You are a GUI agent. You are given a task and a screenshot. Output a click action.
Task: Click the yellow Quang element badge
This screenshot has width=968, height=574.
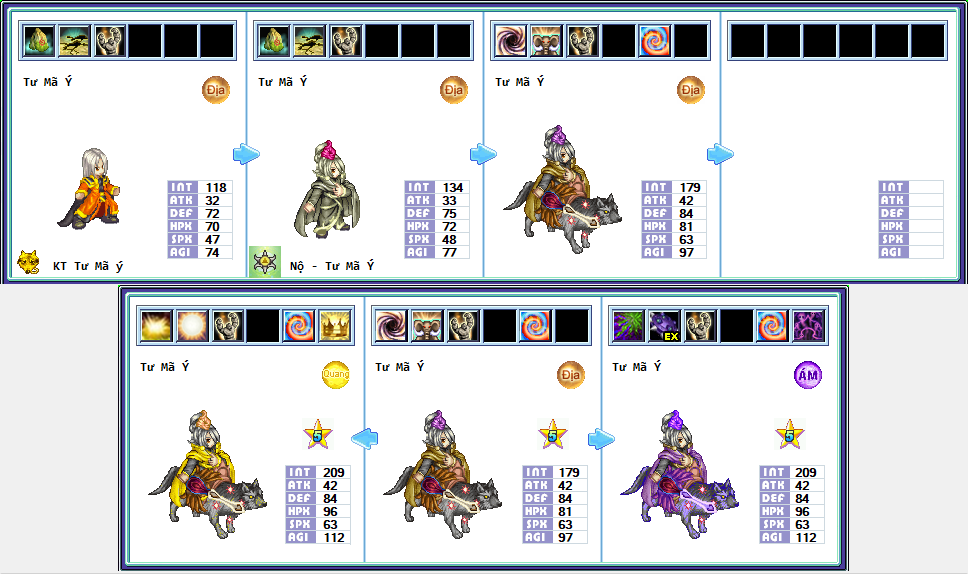coord(336,375)
